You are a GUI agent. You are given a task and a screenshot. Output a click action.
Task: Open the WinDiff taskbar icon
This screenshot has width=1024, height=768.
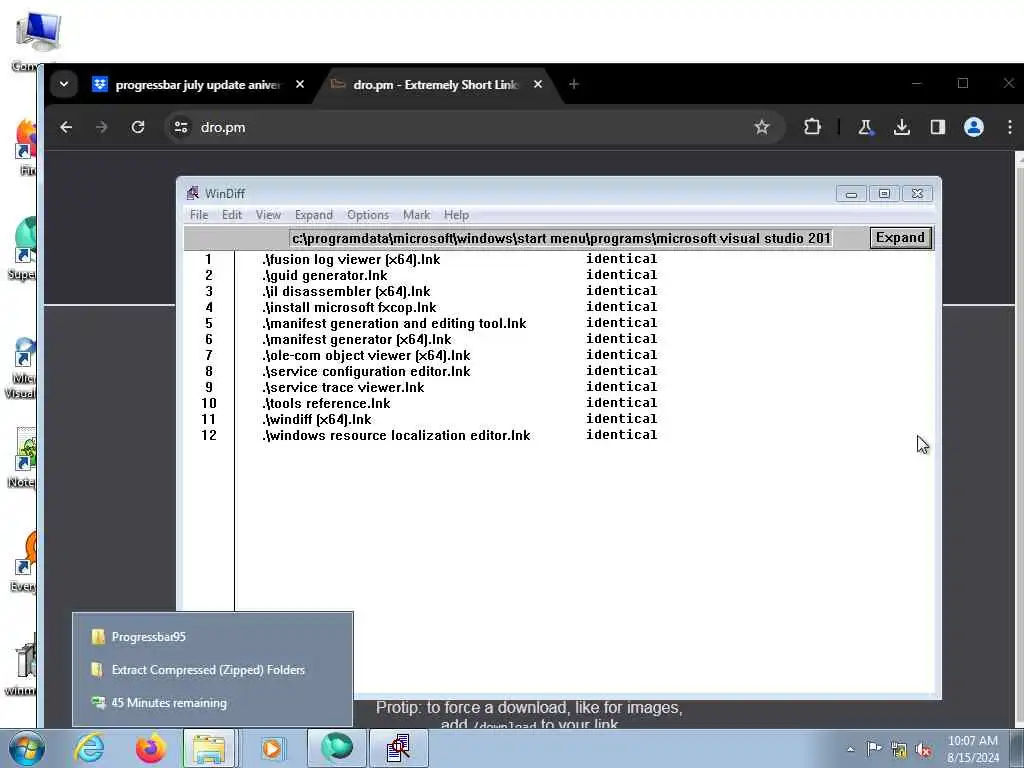point(398,748)
